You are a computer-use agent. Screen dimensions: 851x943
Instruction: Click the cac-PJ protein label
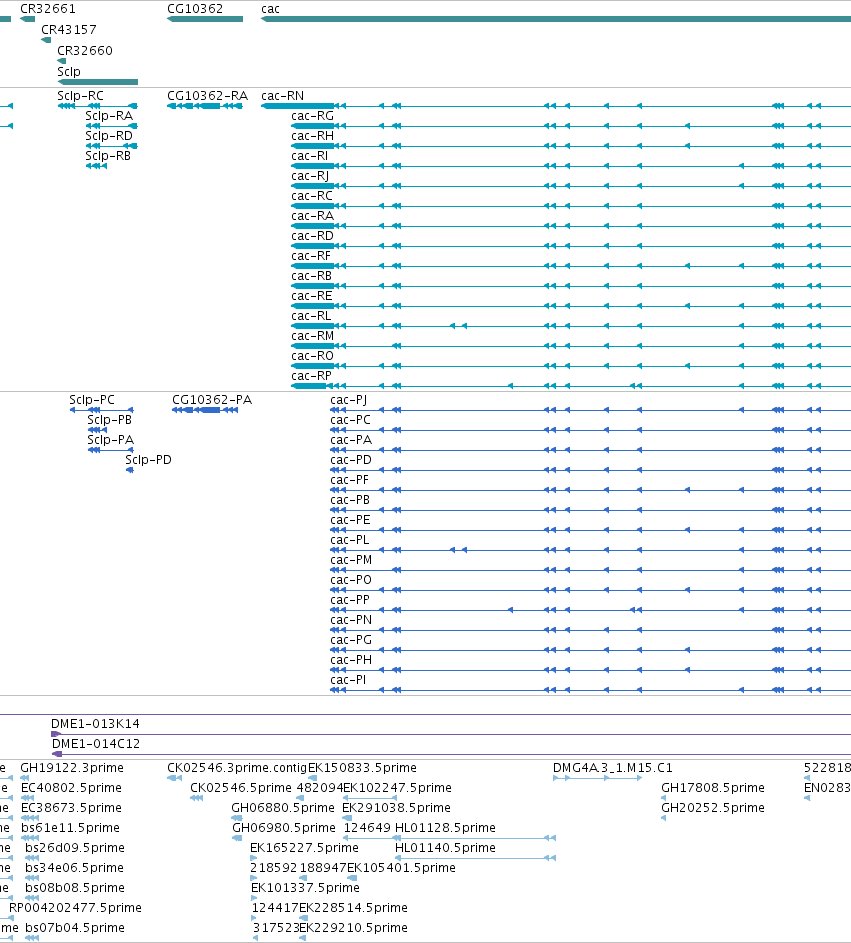pyautogui.click(x=348, y=400)
